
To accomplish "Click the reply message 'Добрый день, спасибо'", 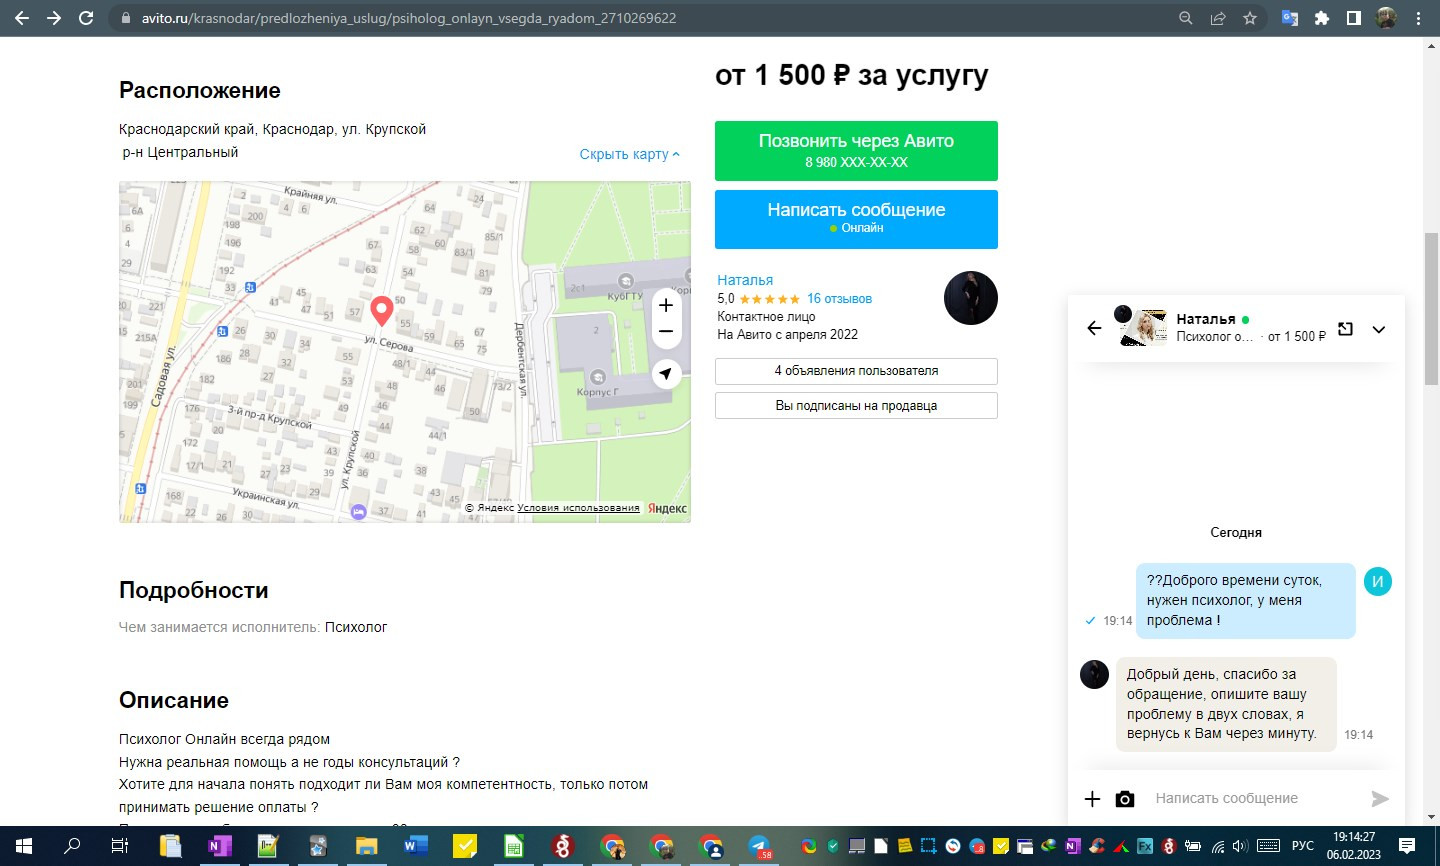I will (x=1225, y=704).
